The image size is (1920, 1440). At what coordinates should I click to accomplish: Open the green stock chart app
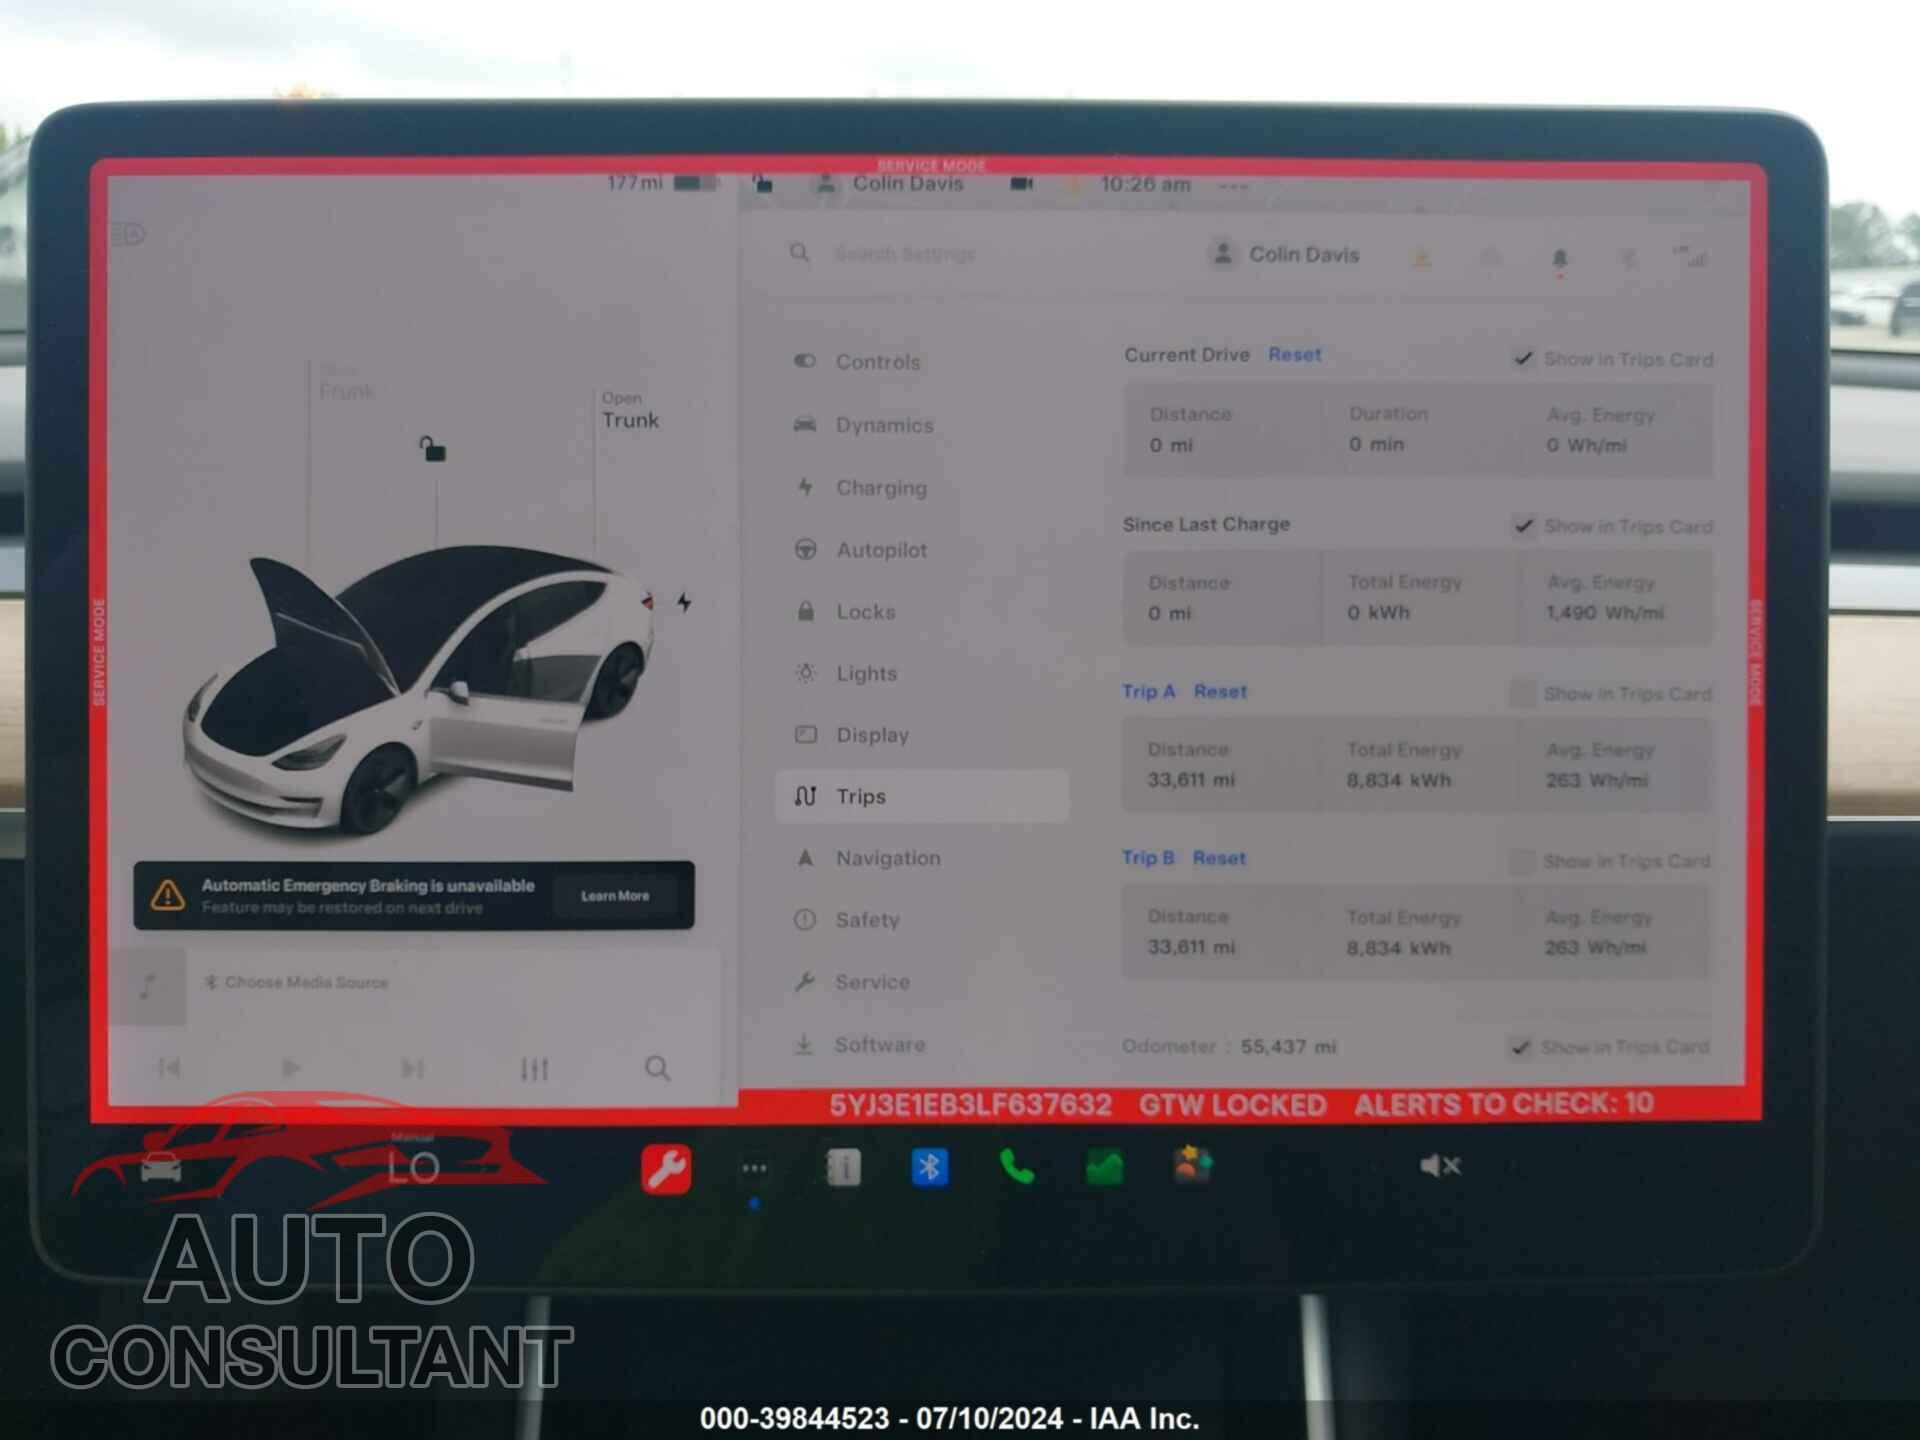pyautogui.click(x=1104, y=1167)
